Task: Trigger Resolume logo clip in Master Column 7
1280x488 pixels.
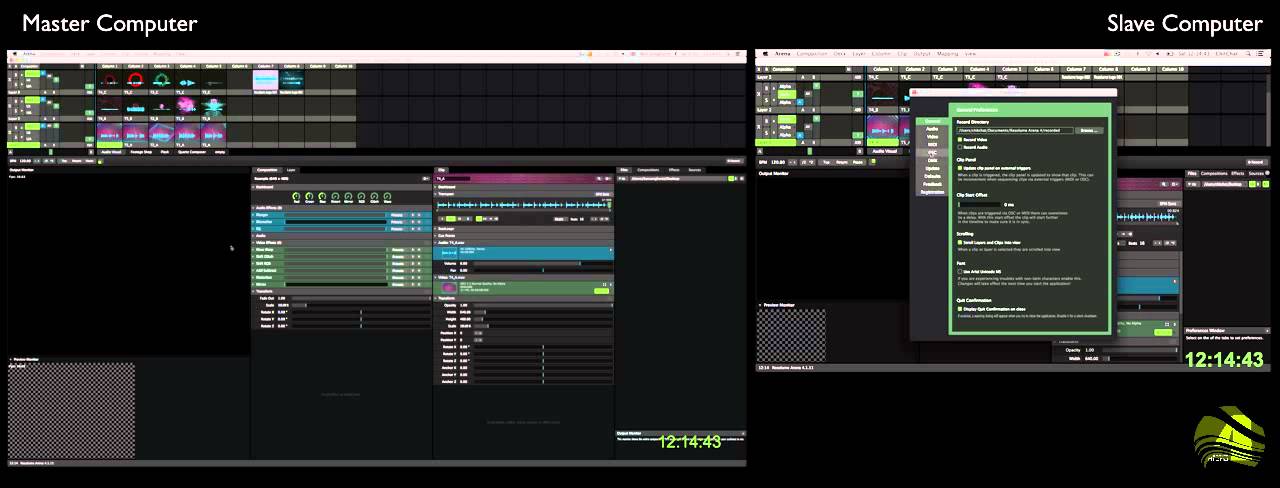Action: 264,82
